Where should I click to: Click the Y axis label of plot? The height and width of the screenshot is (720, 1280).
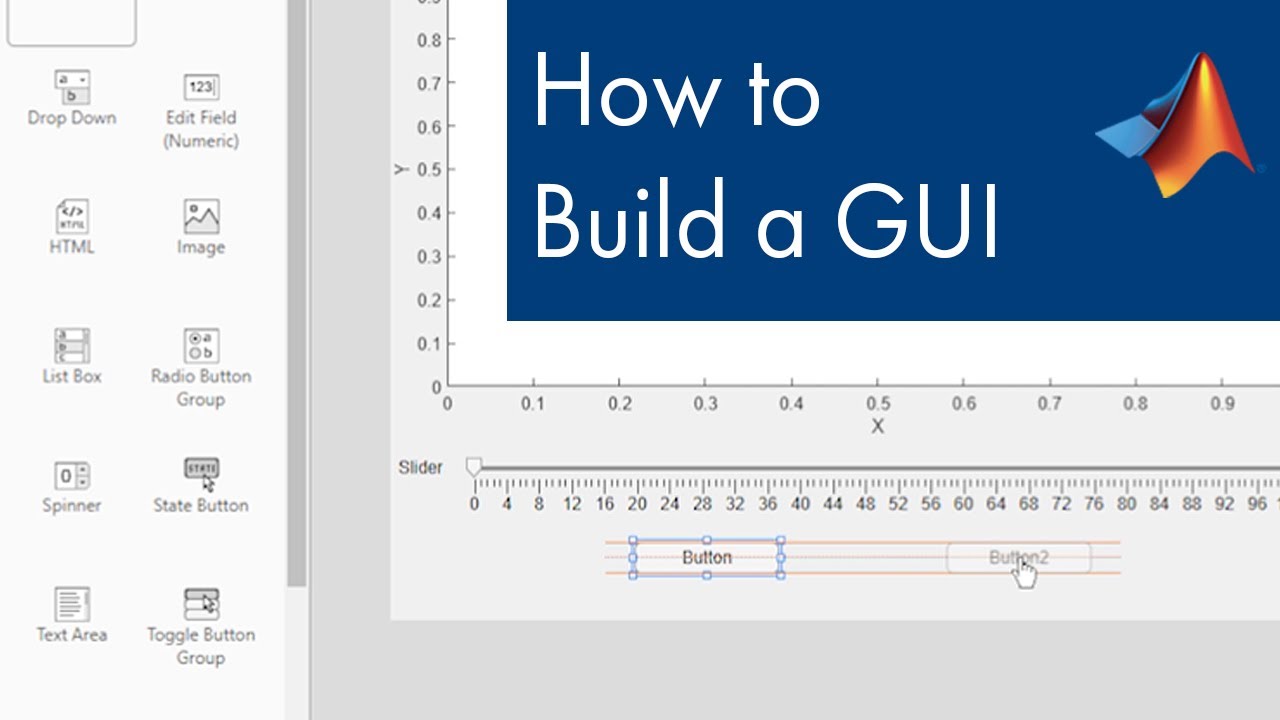(x=402, y=171)
